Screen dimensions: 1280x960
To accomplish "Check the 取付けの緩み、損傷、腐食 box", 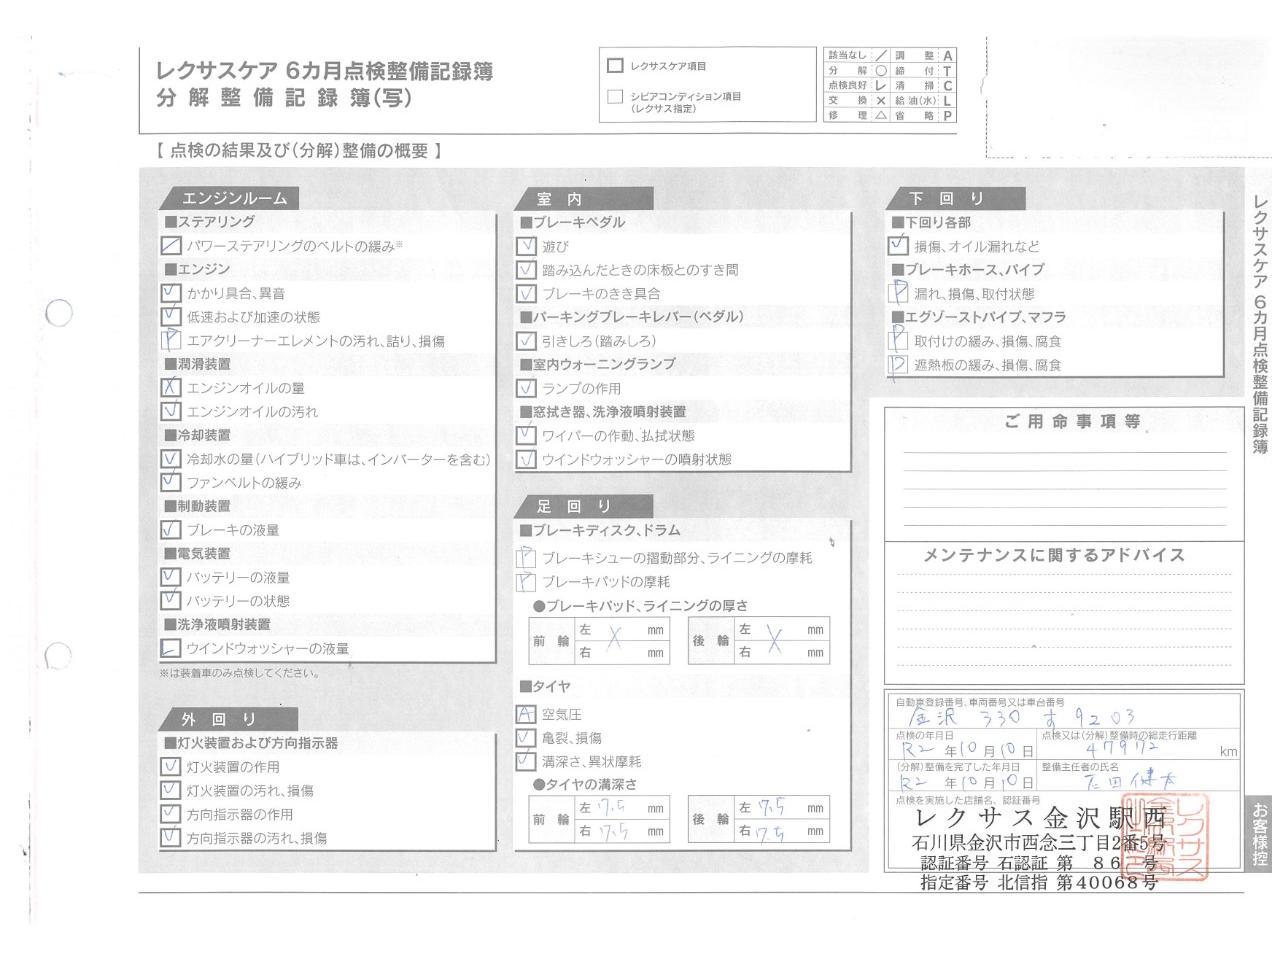I will [898, 341].
